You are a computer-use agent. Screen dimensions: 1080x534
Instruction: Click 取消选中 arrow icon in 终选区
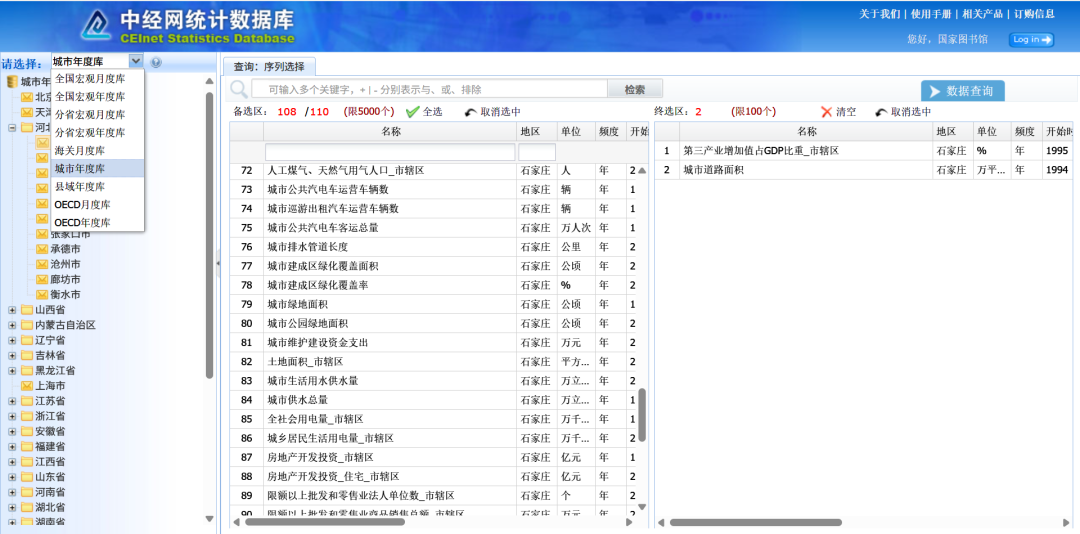tap(881, 112)
